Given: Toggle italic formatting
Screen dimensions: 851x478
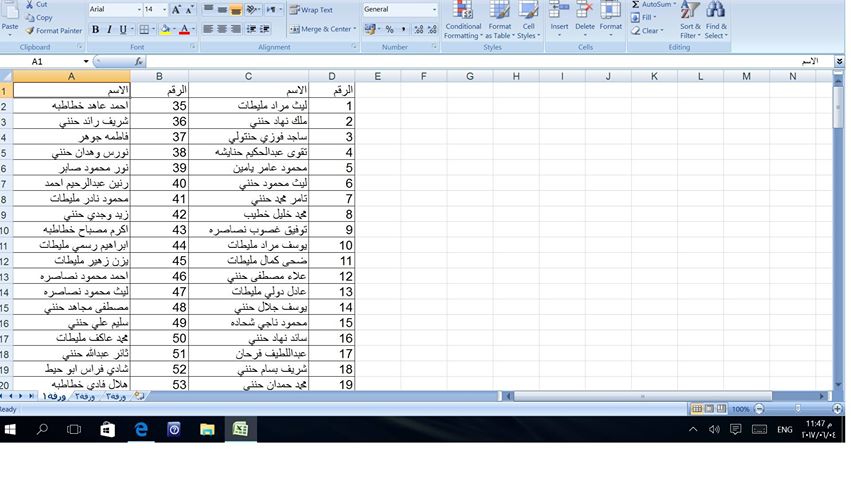Looking at the screenshot, I should coord(109,30).
